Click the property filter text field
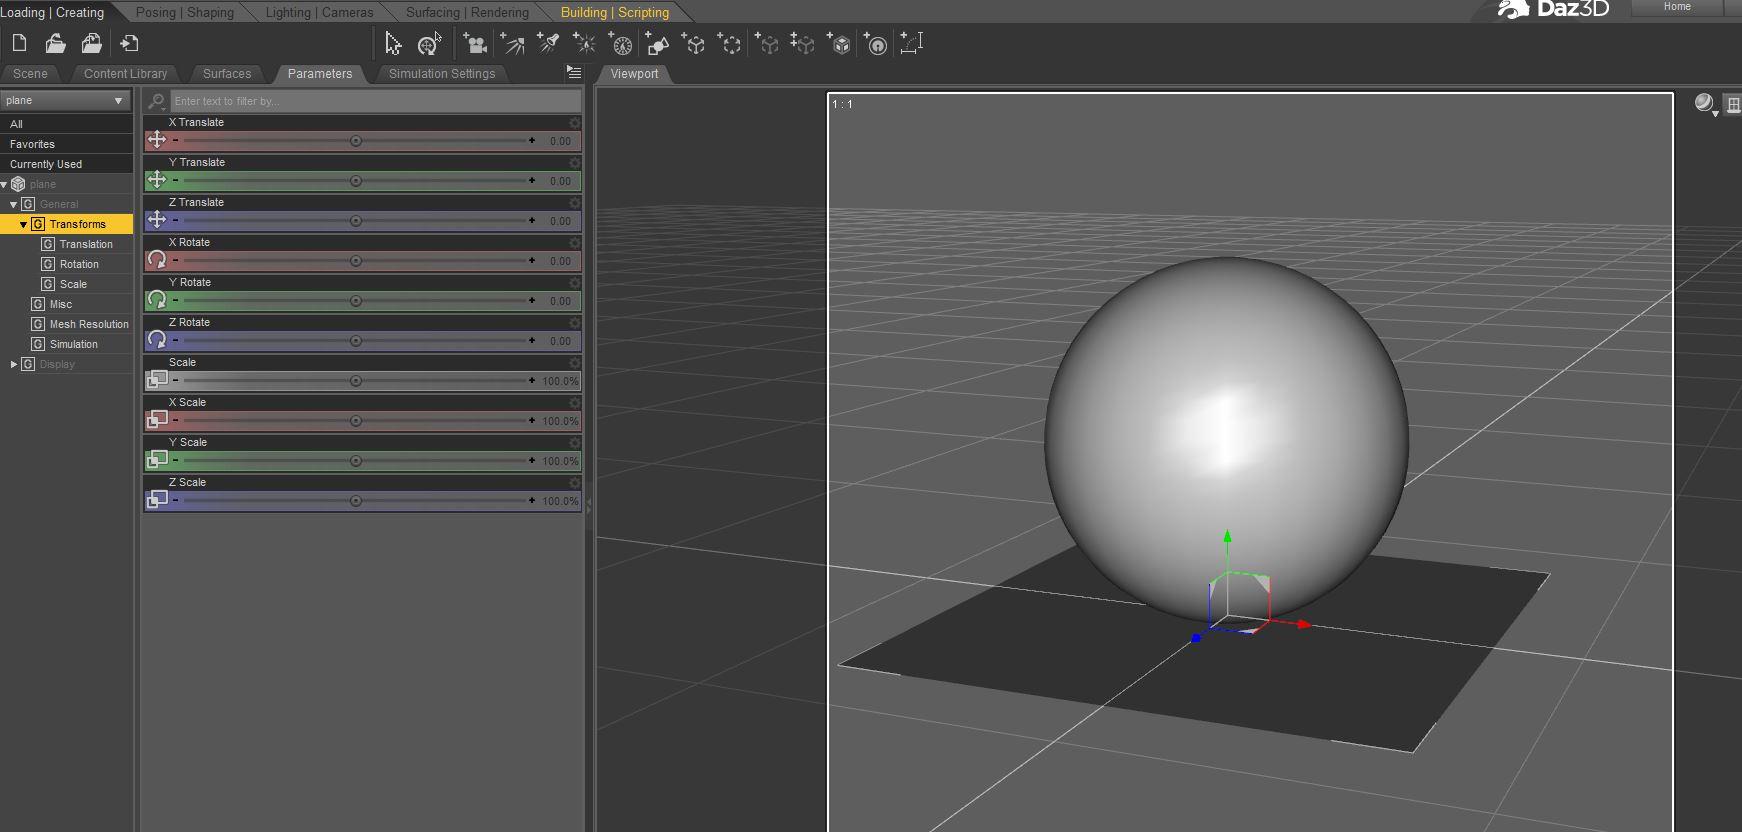Screen dimensions: 1742x832 [x=375, y=101]
